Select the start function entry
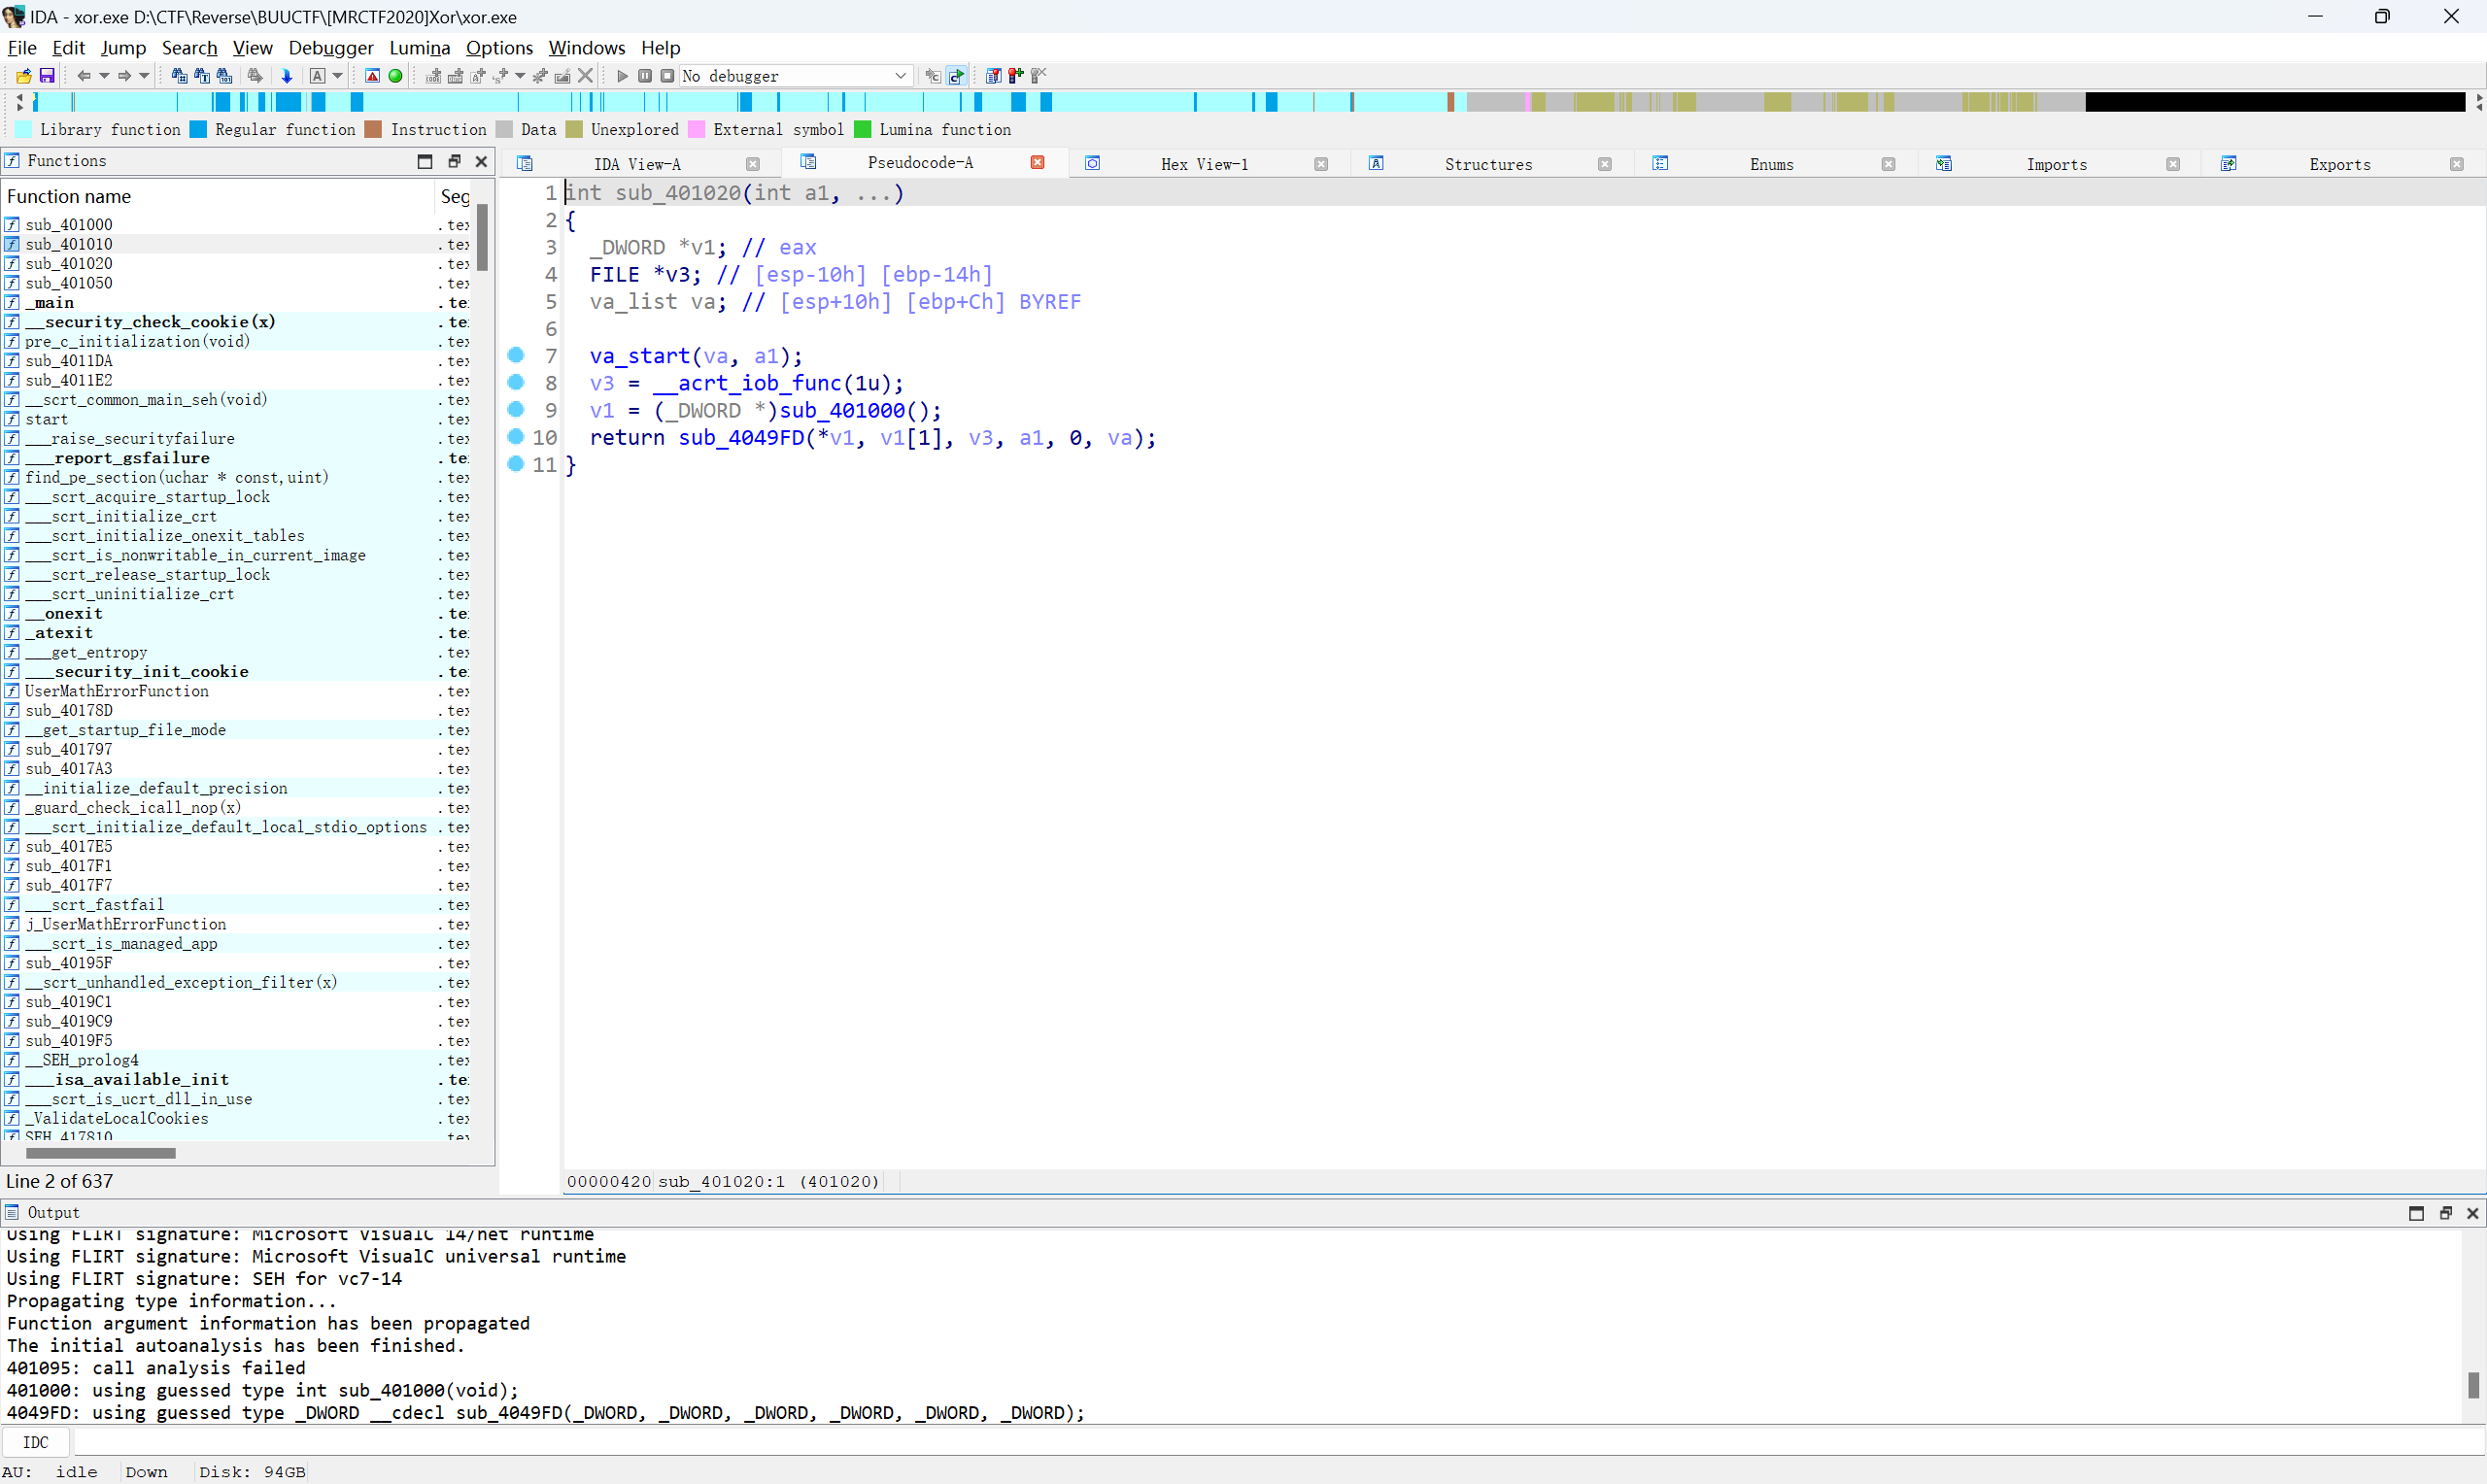Screen dimensions: 2487x1484 pos(236,419)
